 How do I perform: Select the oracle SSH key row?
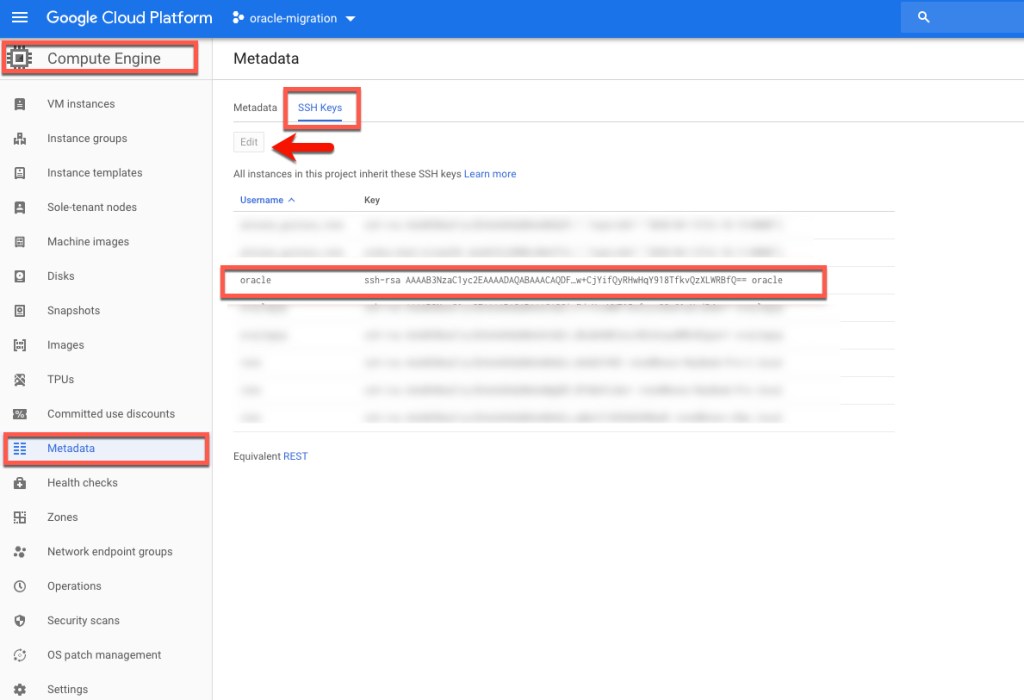click(523, 281)
